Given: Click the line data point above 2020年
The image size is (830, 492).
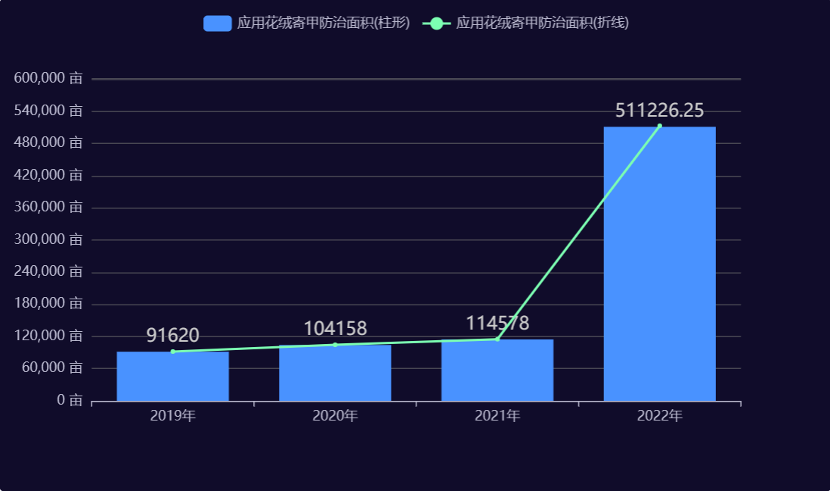Looking at the screenshot, I should click(x=335, y=345).
